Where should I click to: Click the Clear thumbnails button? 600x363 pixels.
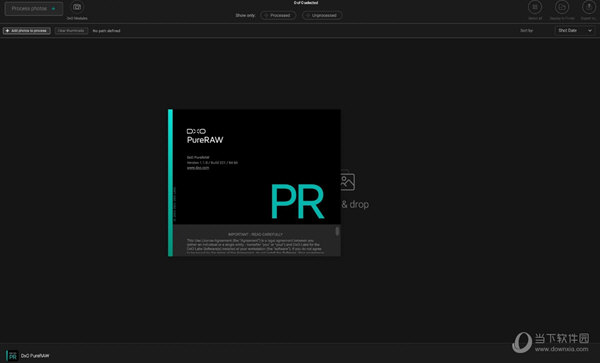(x=71, y=31)
